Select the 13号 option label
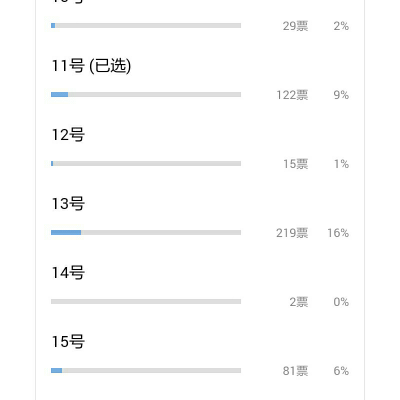Viewport: 400px width, 400px height. 68,204
